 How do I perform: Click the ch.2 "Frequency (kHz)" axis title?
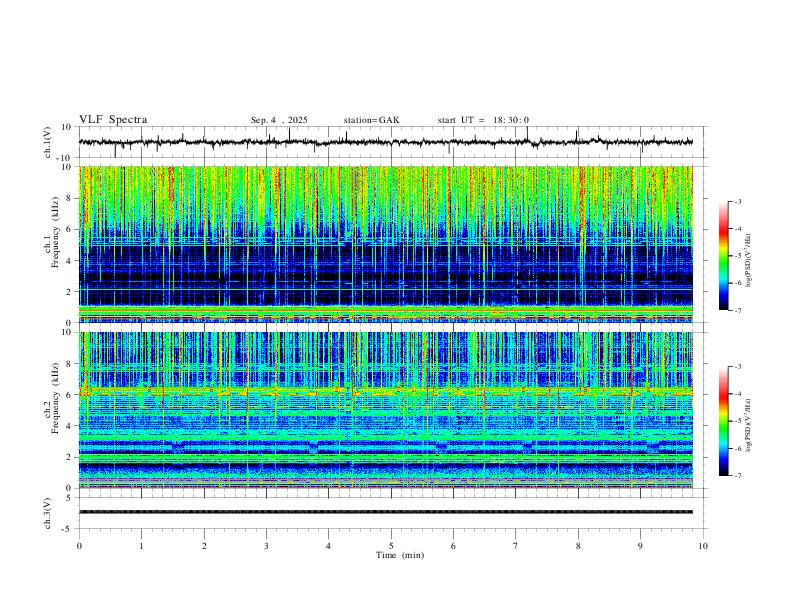pyautogui.click(x=55, y=398)
